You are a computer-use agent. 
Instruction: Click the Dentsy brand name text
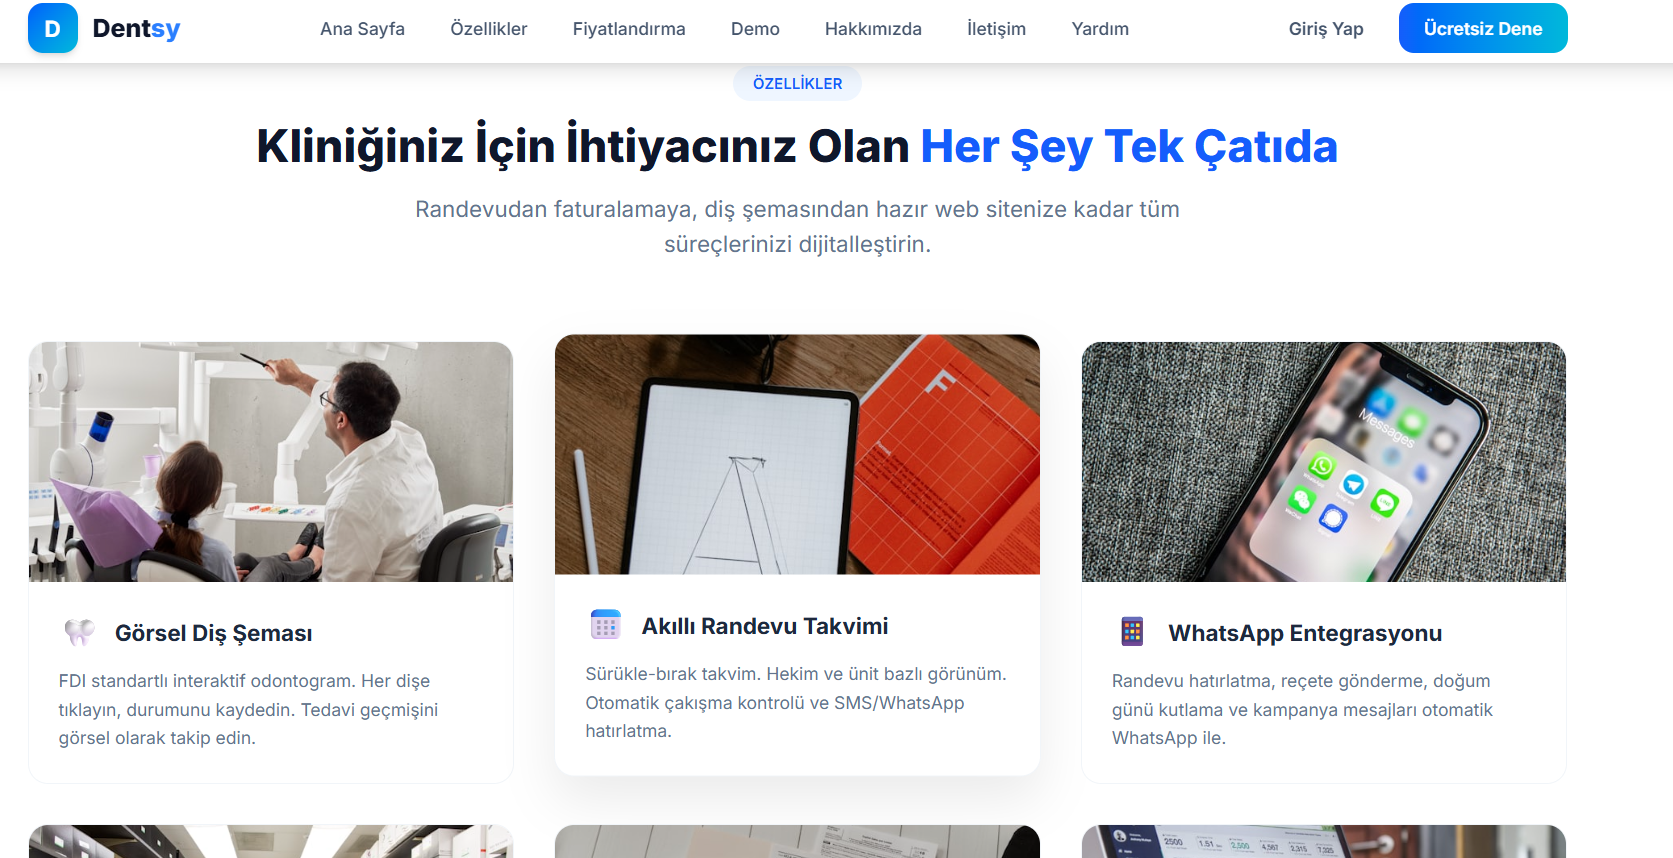tap(136, 28)
